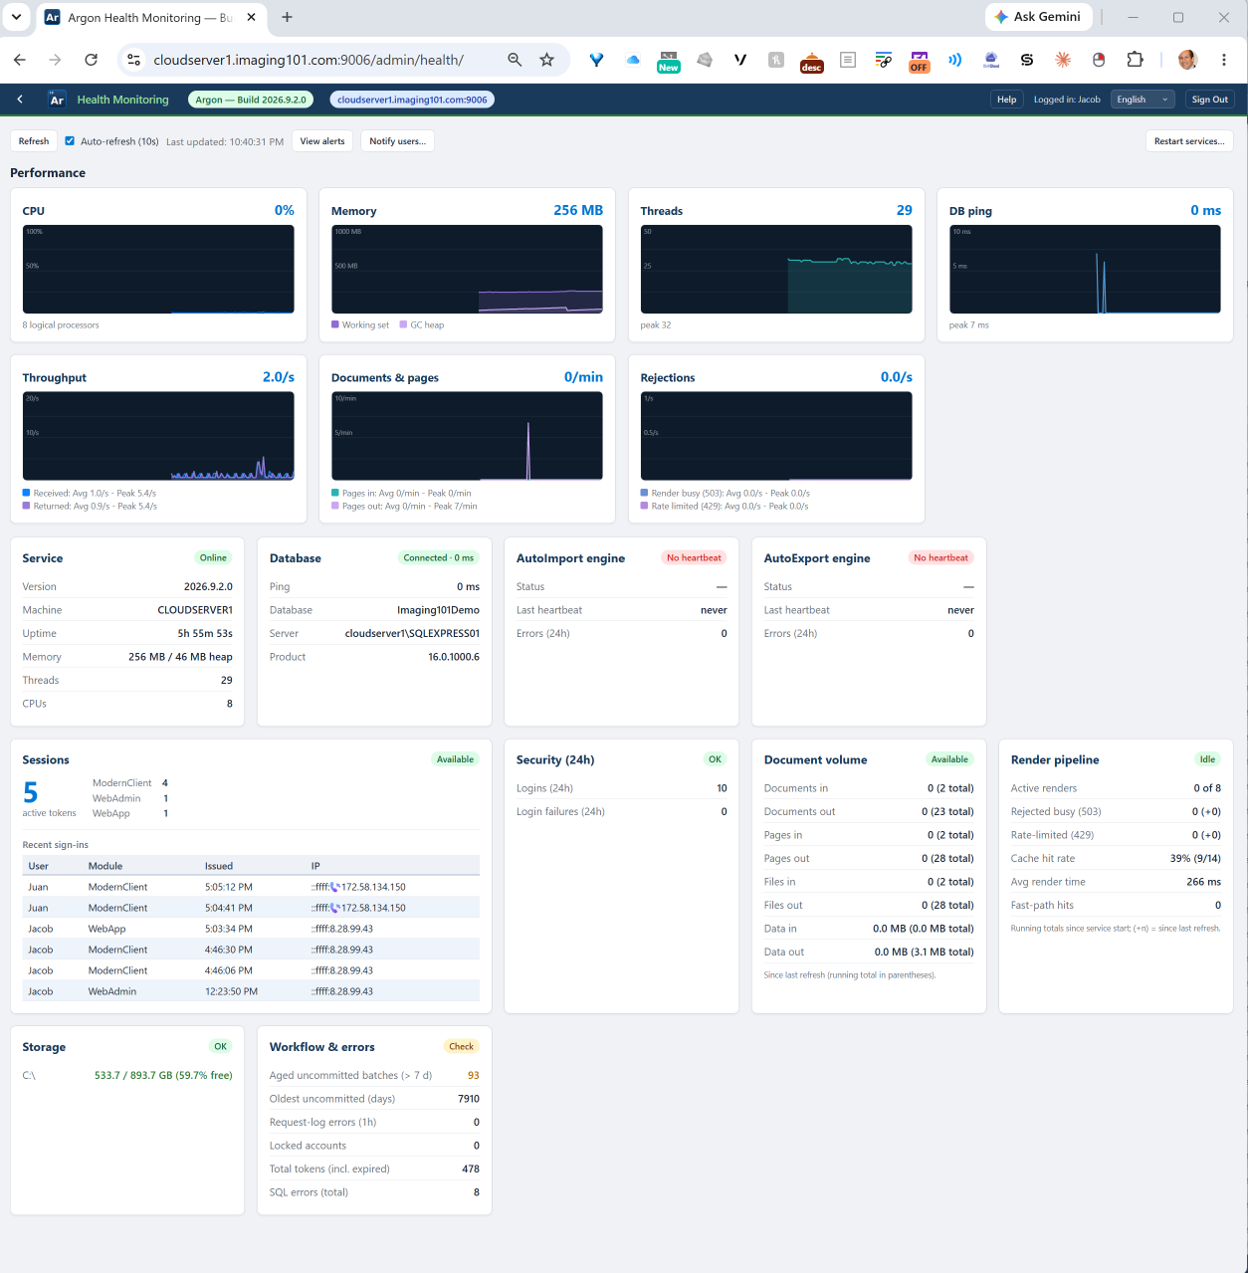Viewport: 1248px width, 1273px height.
Task: Click the Render pipeline Idle badge
Action: (1208, 759)
